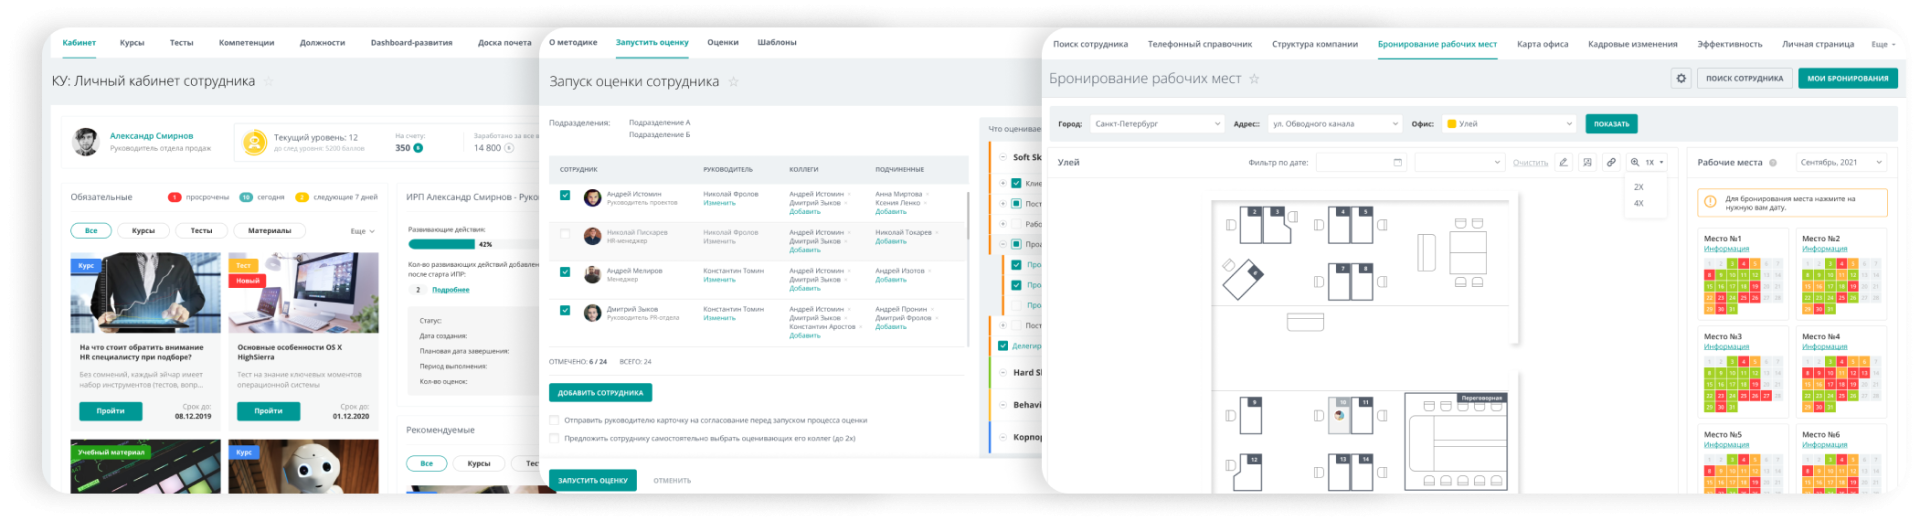Click the info icon beside 'Рабочие места'
The image size is (1920, 521).
1773,162
